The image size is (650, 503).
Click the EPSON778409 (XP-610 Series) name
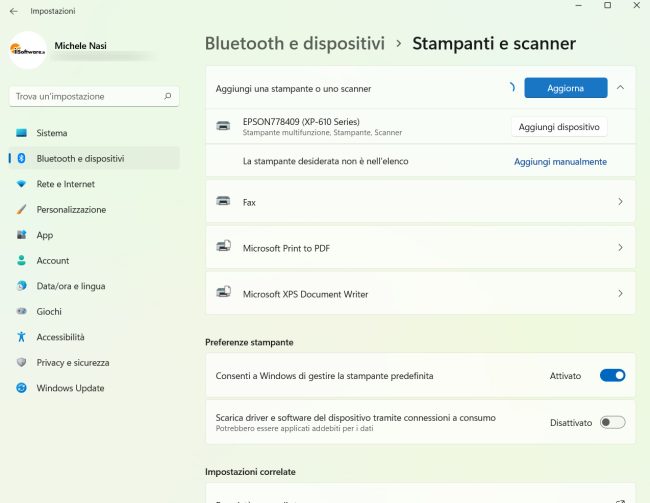(301, 121)
